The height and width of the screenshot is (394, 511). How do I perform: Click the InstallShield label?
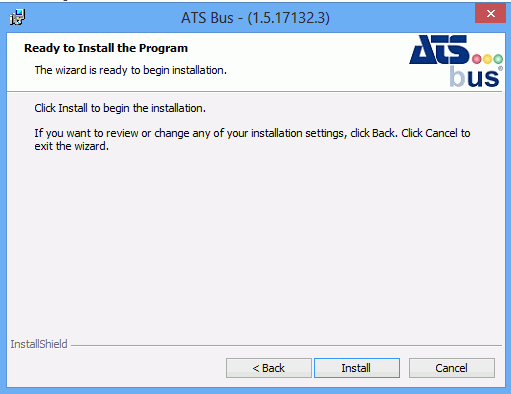tap(39, 344)
